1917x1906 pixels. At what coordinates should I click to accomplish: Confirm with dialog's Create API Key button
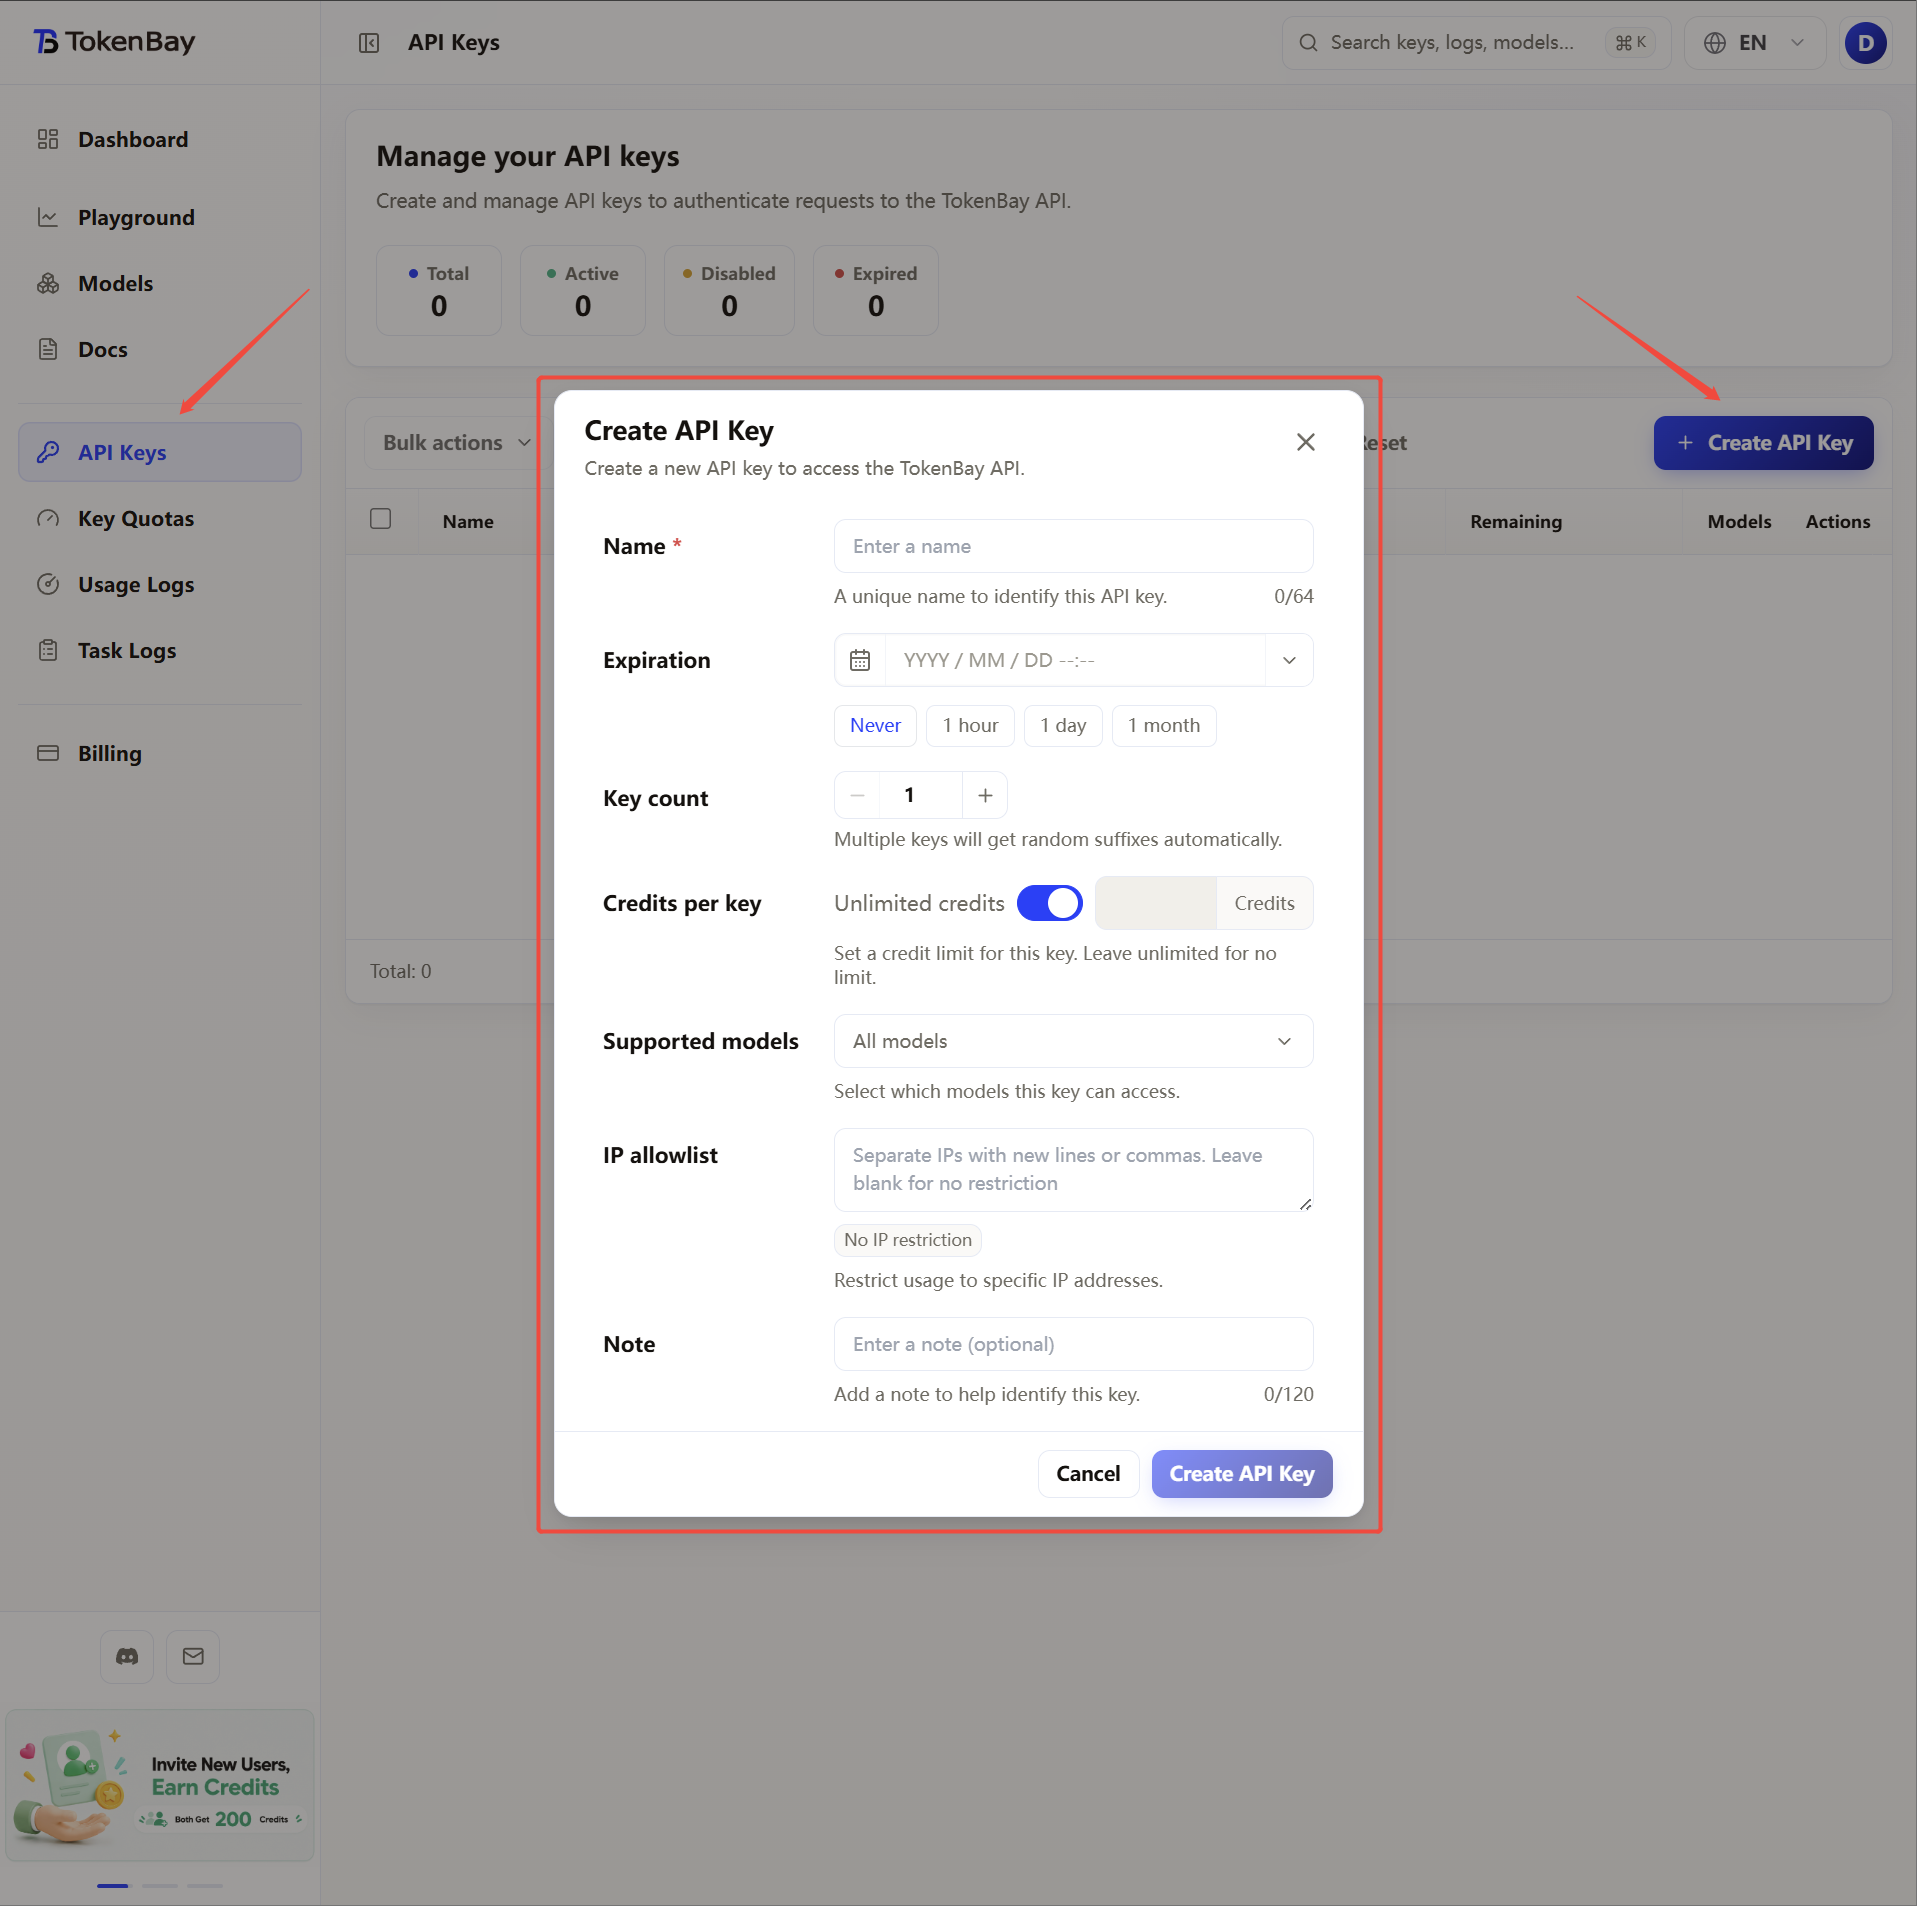tap(1241, 1473)
